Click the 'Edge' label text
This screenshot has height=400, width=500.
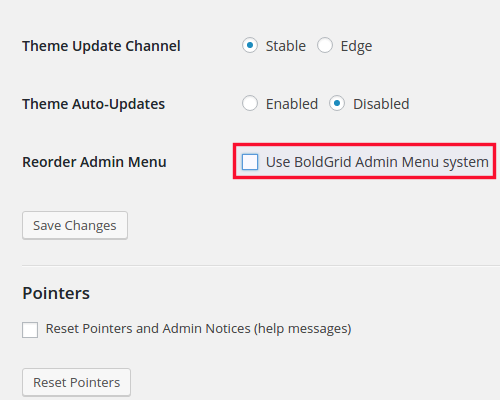tap(356, 46)
